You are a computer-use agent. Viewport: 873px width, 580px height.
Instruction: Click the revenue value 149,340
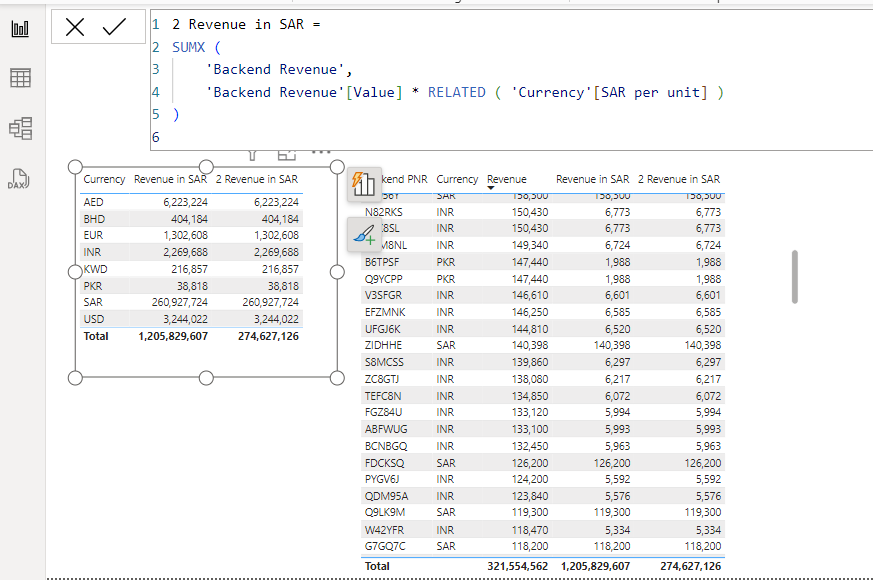530,245
